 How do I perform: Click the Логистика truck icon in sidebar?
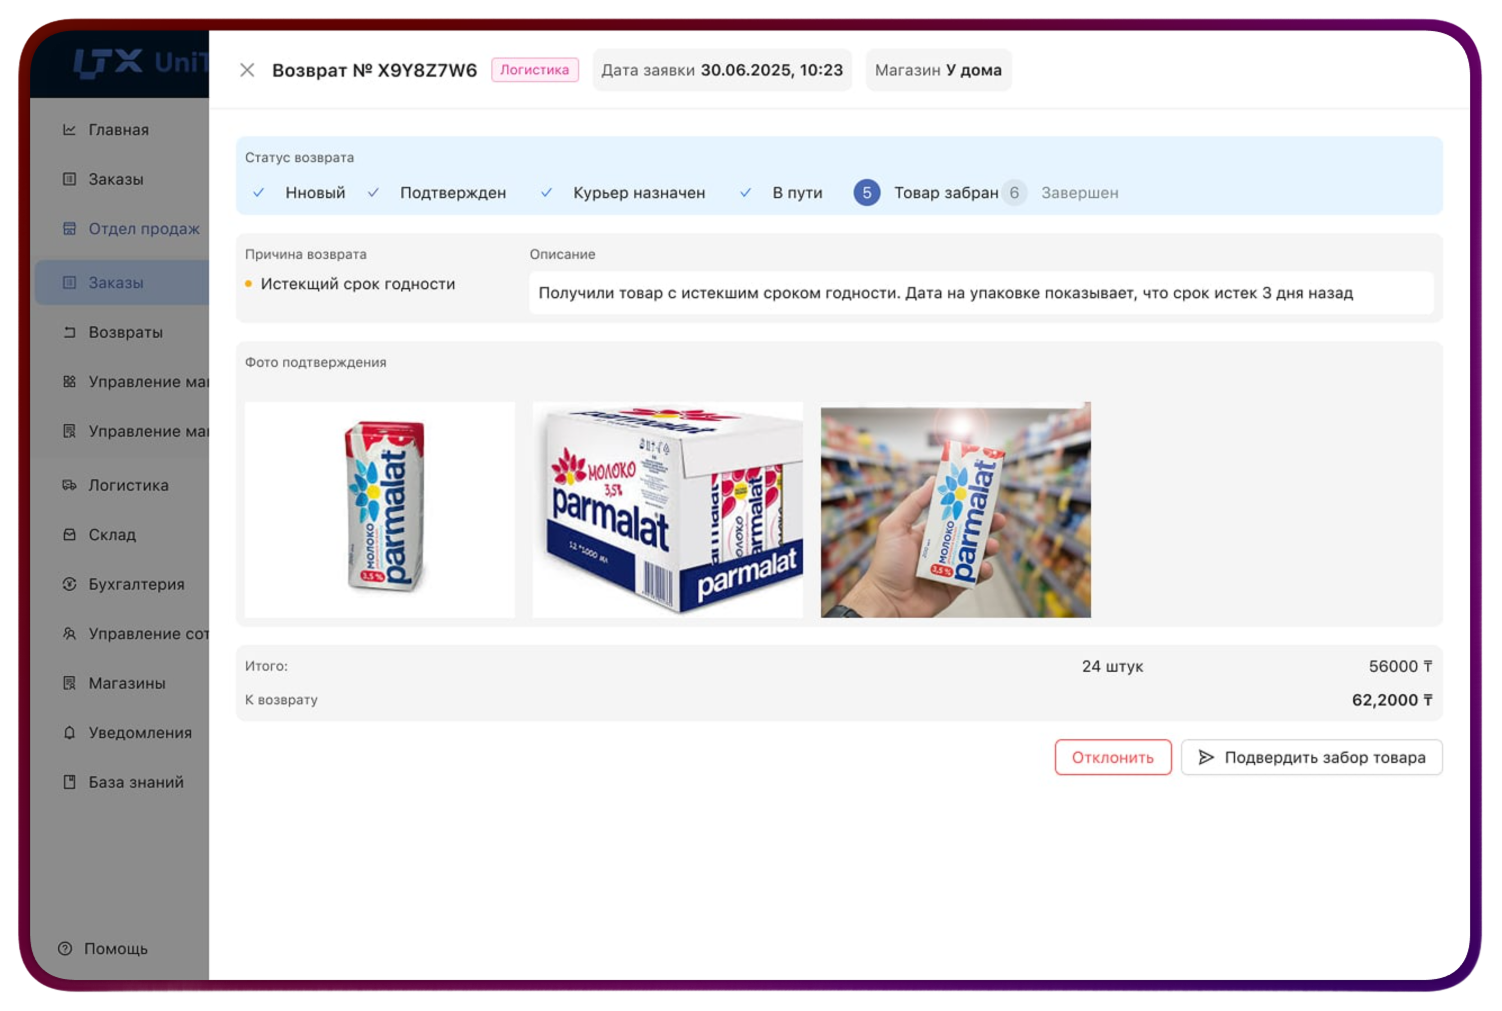point(69,485)
